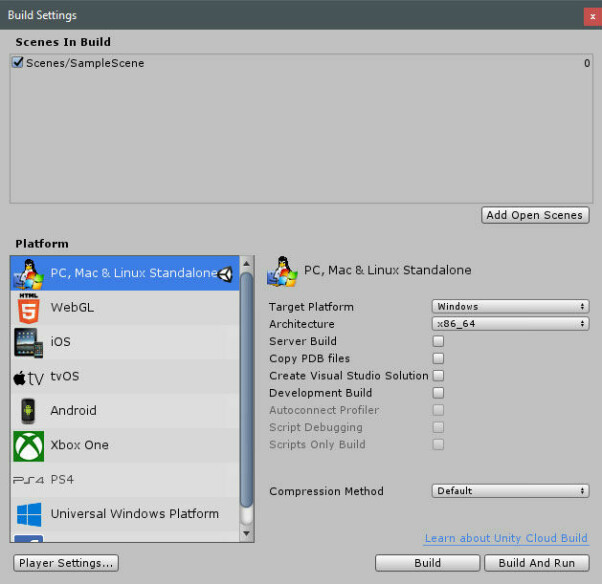Open the Target Platform dropdown
The height and width of the screenshot is (584, 602).
point(510,306)
